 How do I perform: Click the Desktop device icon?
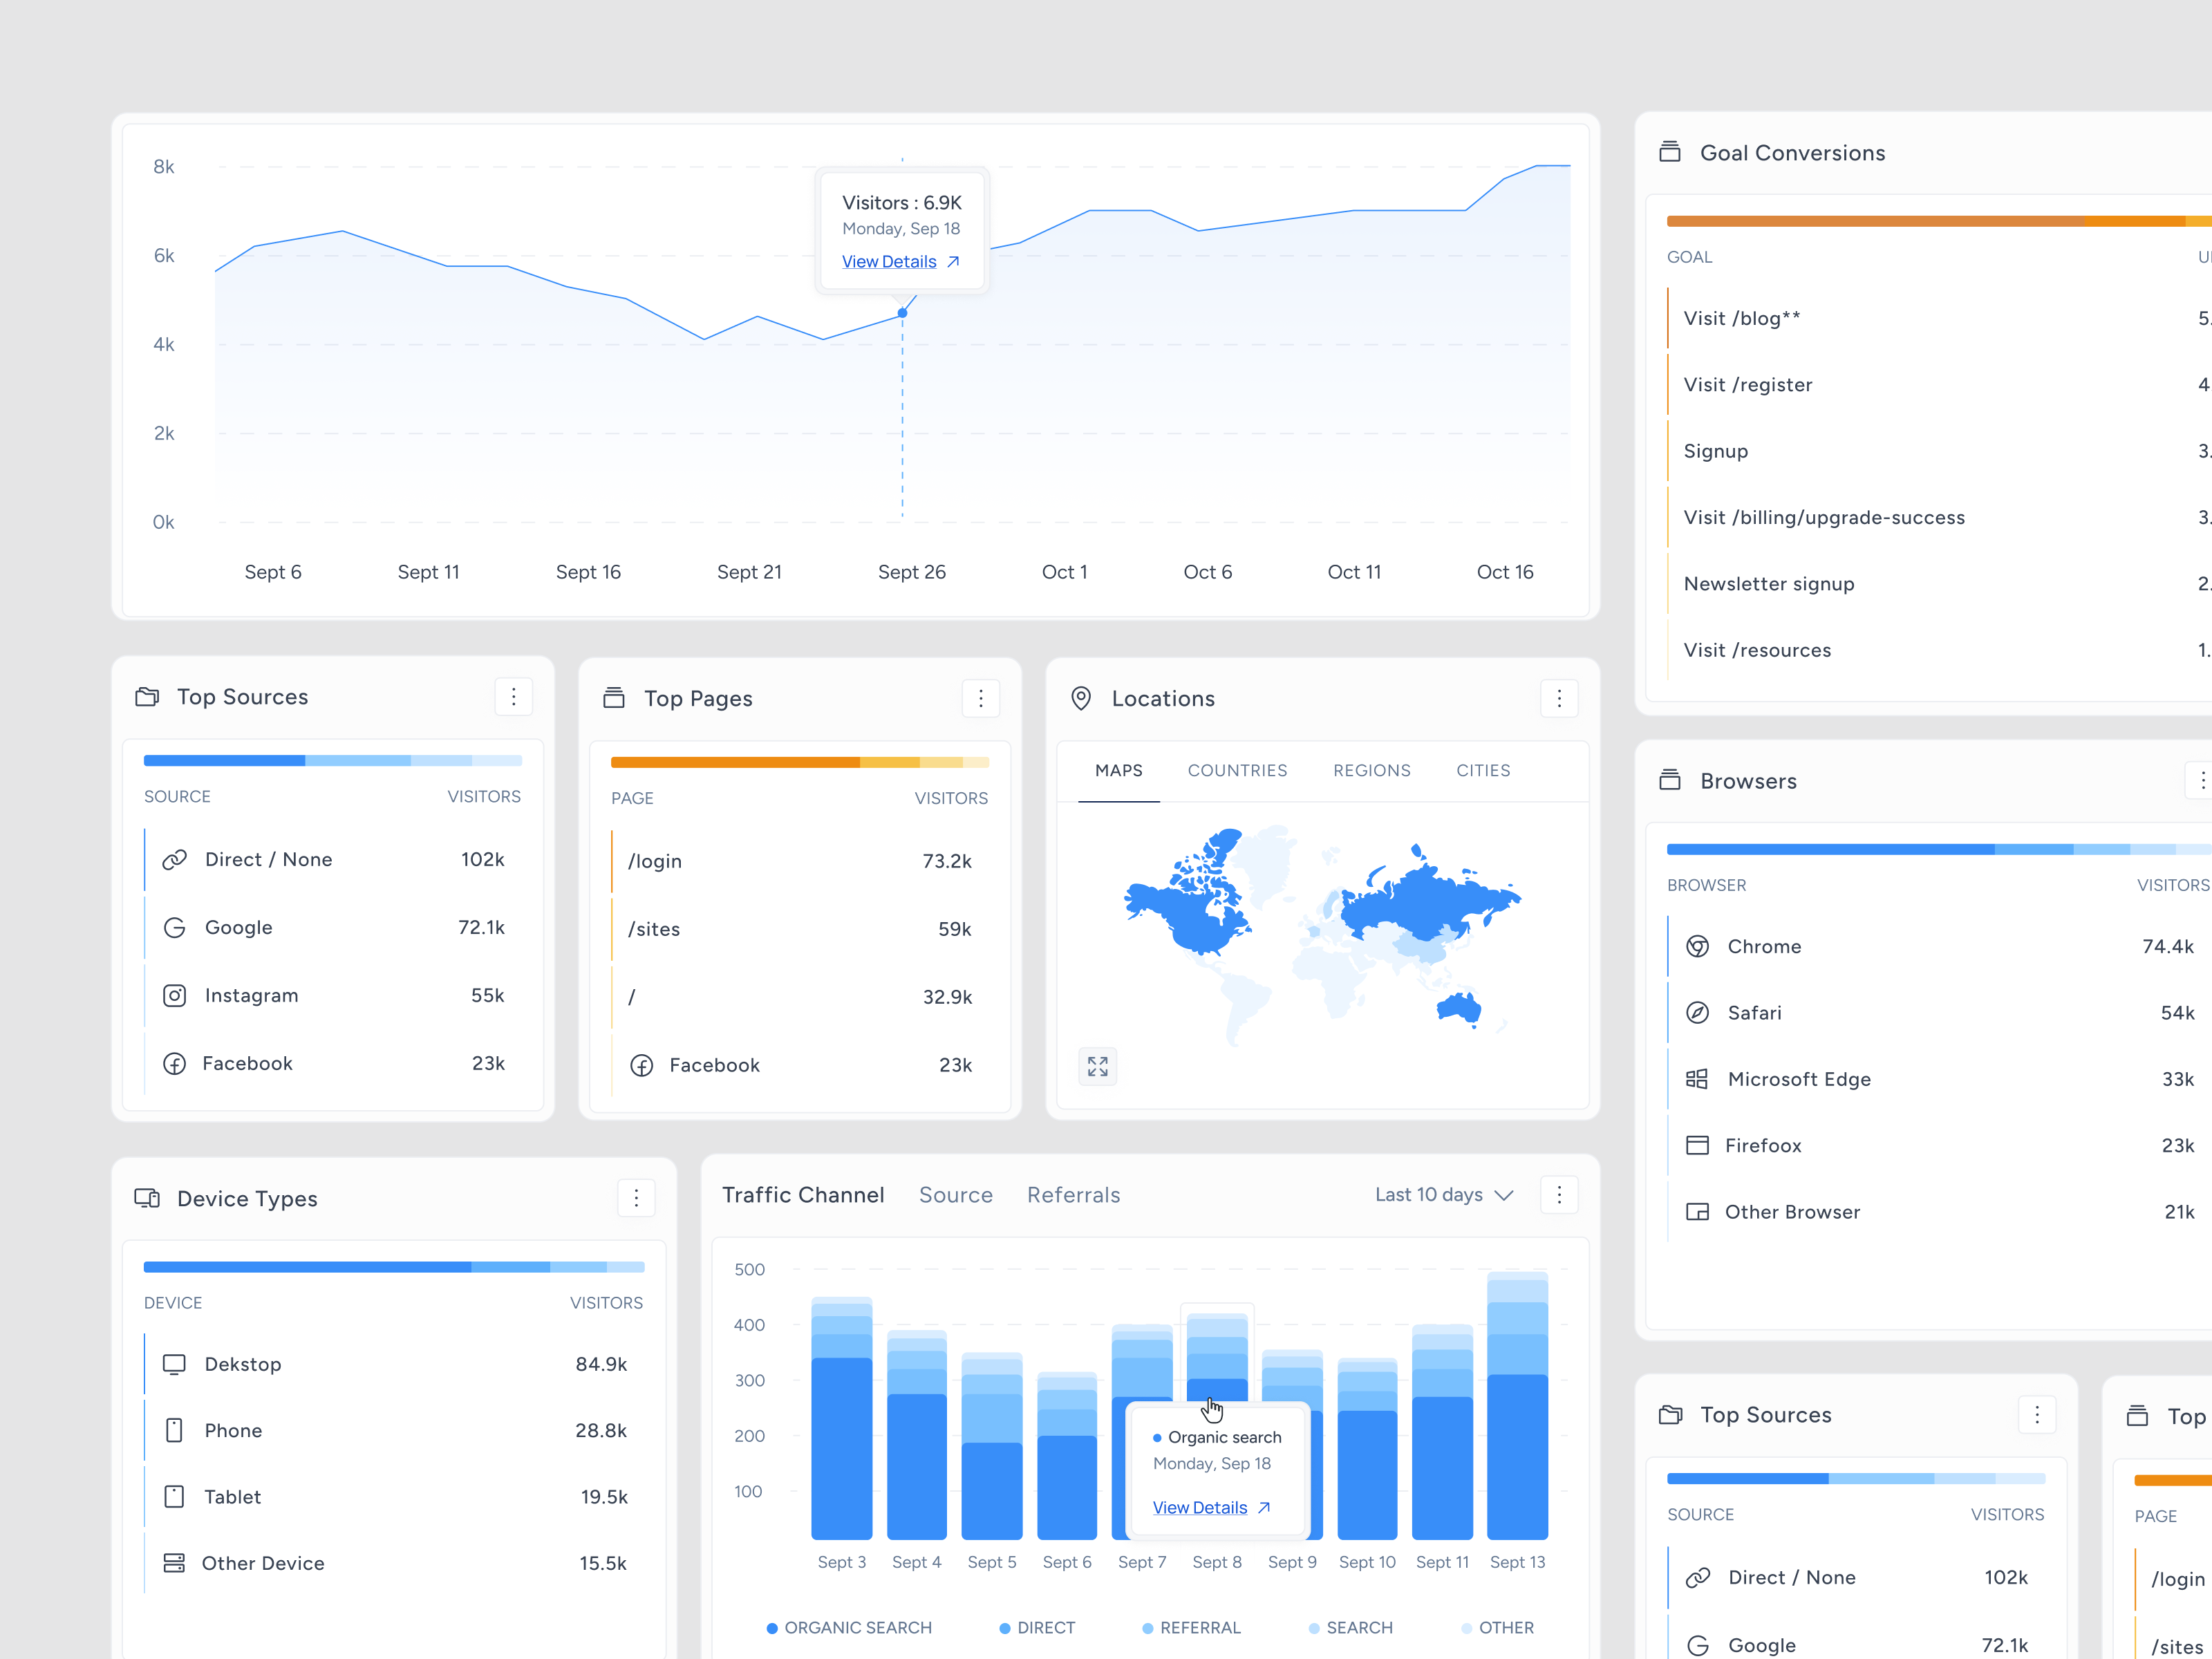pos(175,1364)
